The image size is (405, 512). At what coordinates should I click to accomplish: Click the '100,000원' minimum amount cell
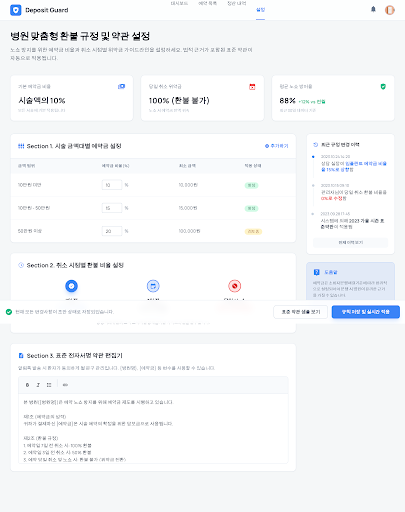tap(189, 231)
